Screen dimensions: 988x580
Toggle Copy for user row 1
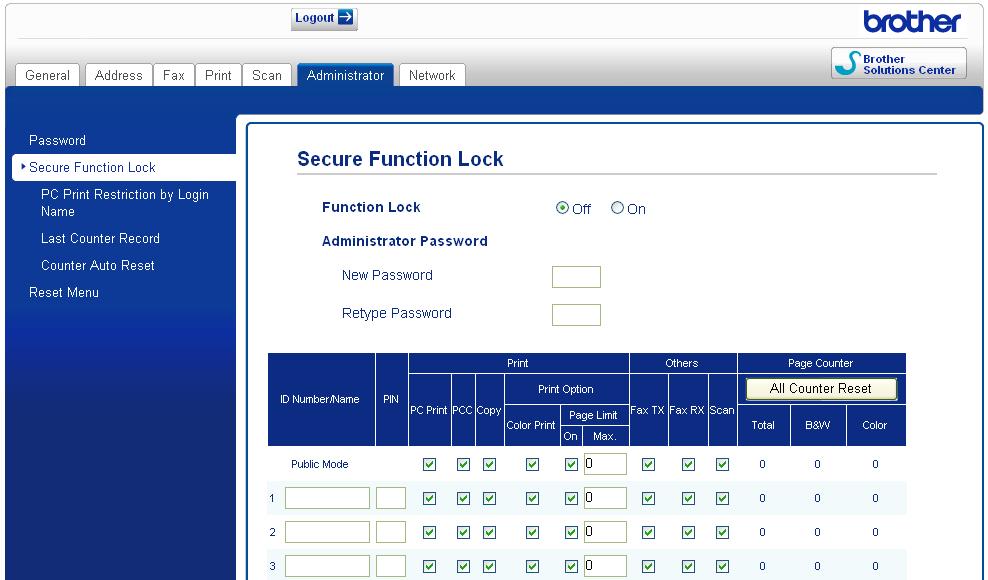click(489, 499)
